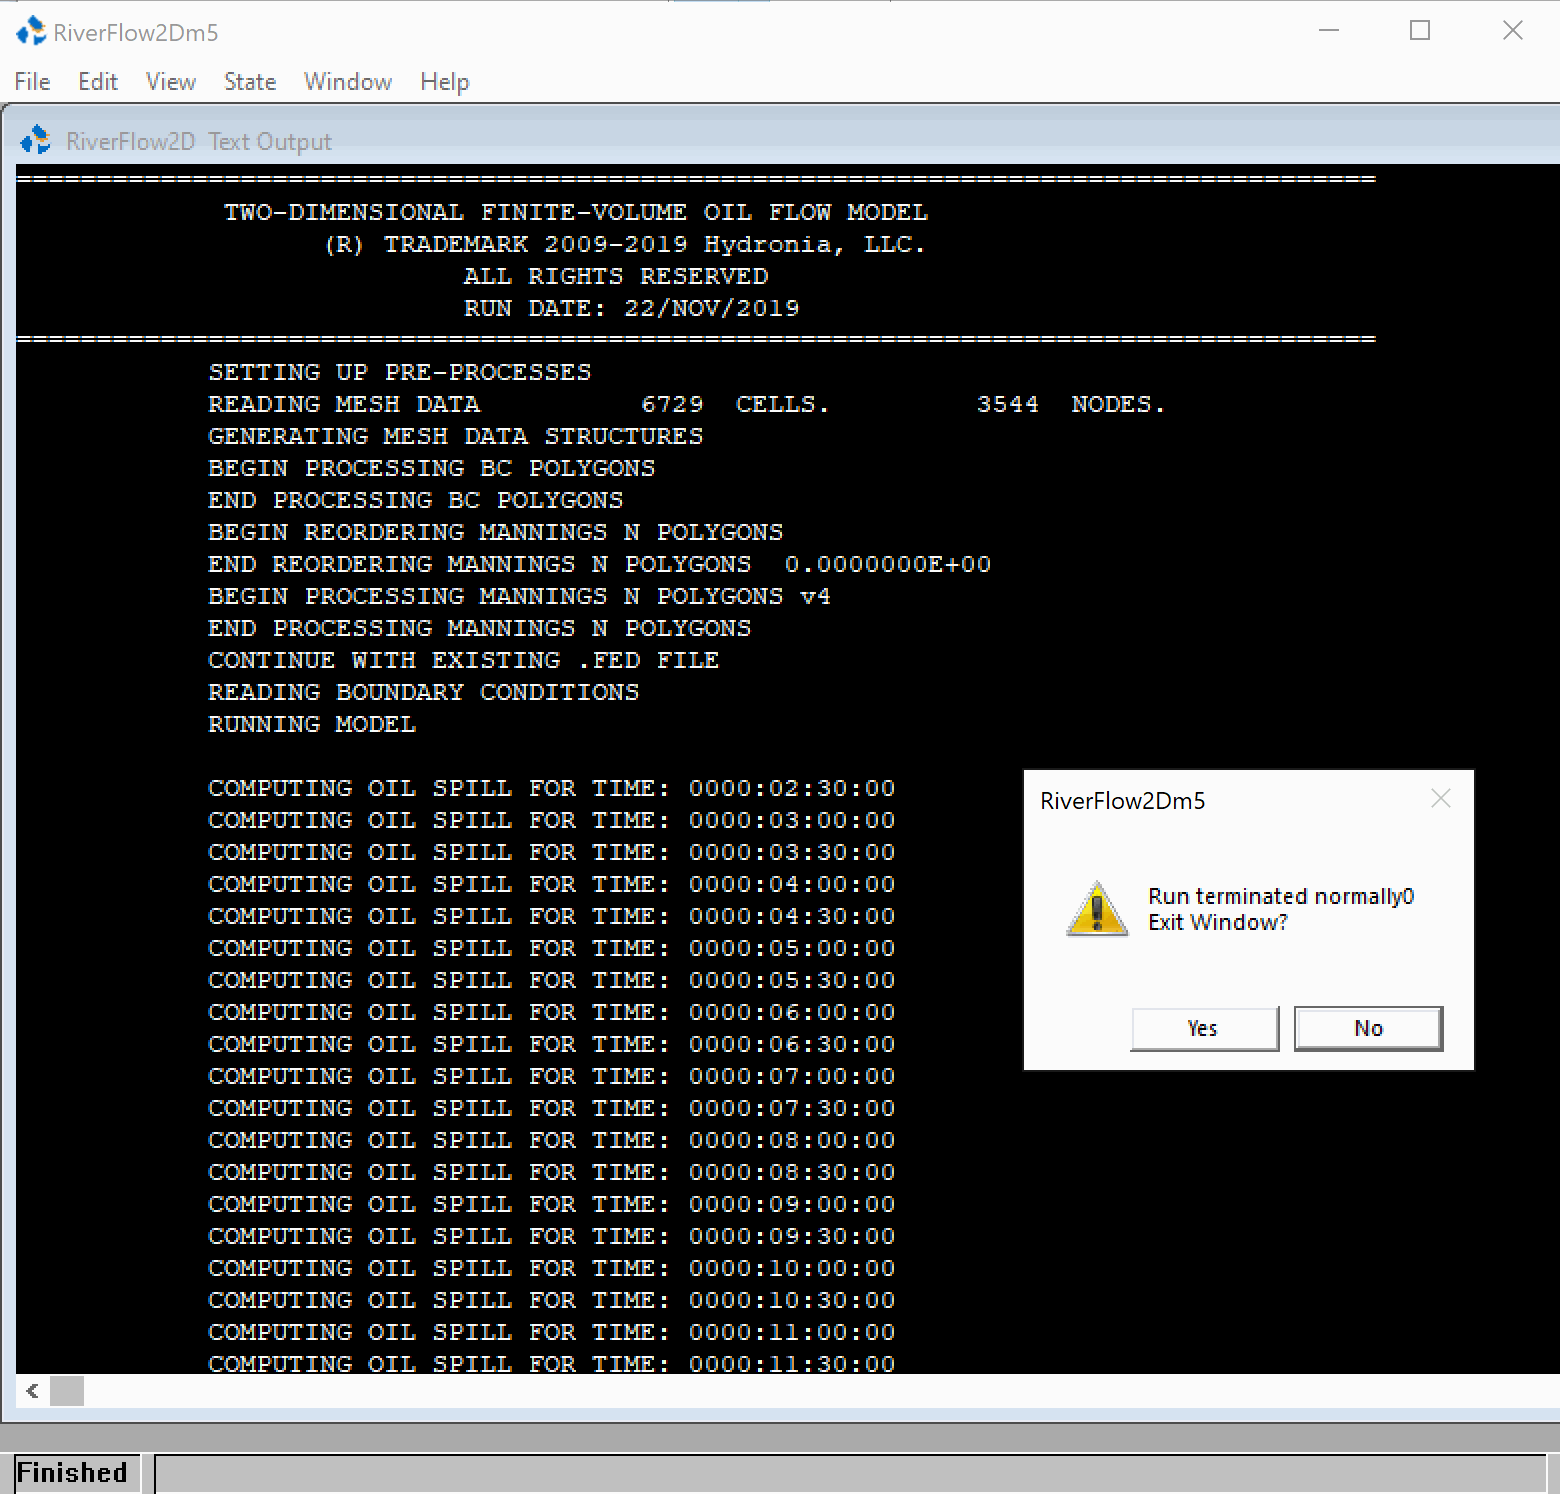
Task: Open the Window menu
Action: click(348, 82)
